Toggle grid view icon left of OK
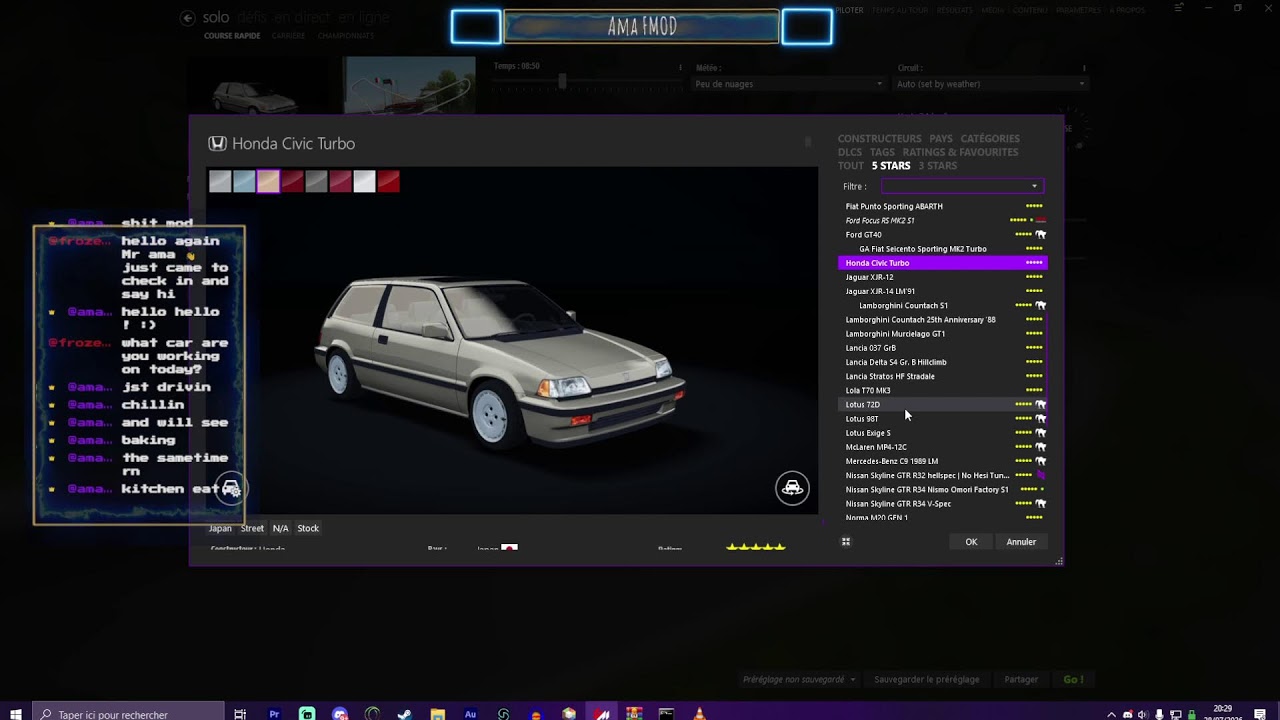 click(x=845, y=542)
